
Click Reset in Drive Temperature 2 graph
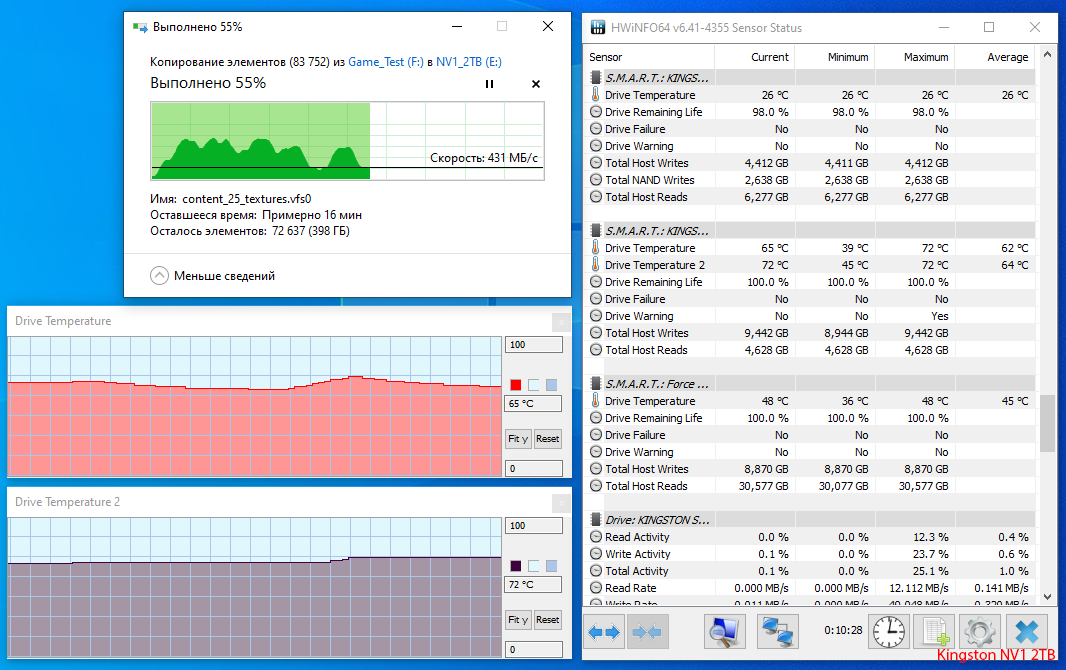coord(547,620)
